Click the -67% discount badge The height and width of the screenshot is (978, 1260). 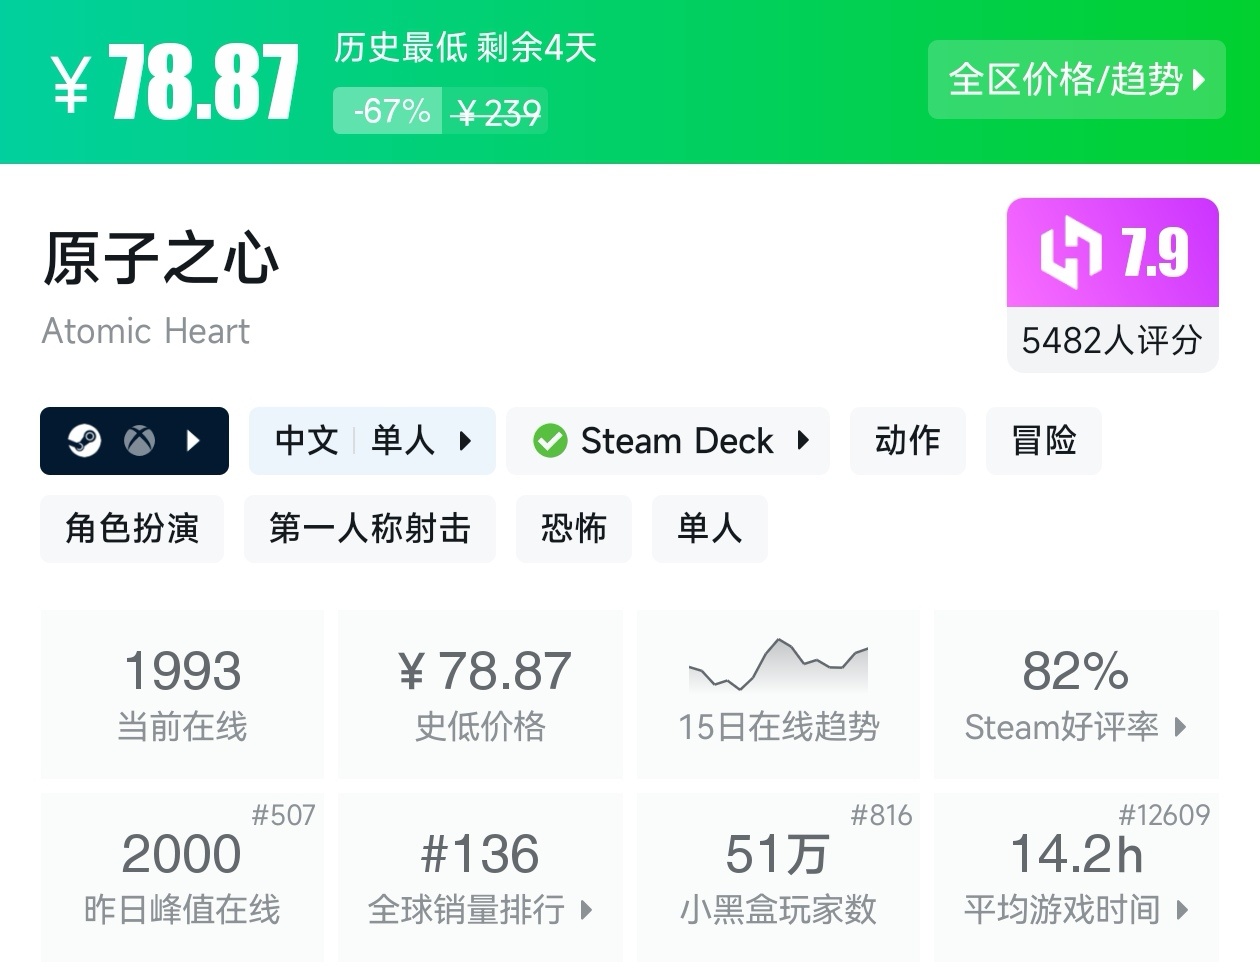tap(392, 111)
